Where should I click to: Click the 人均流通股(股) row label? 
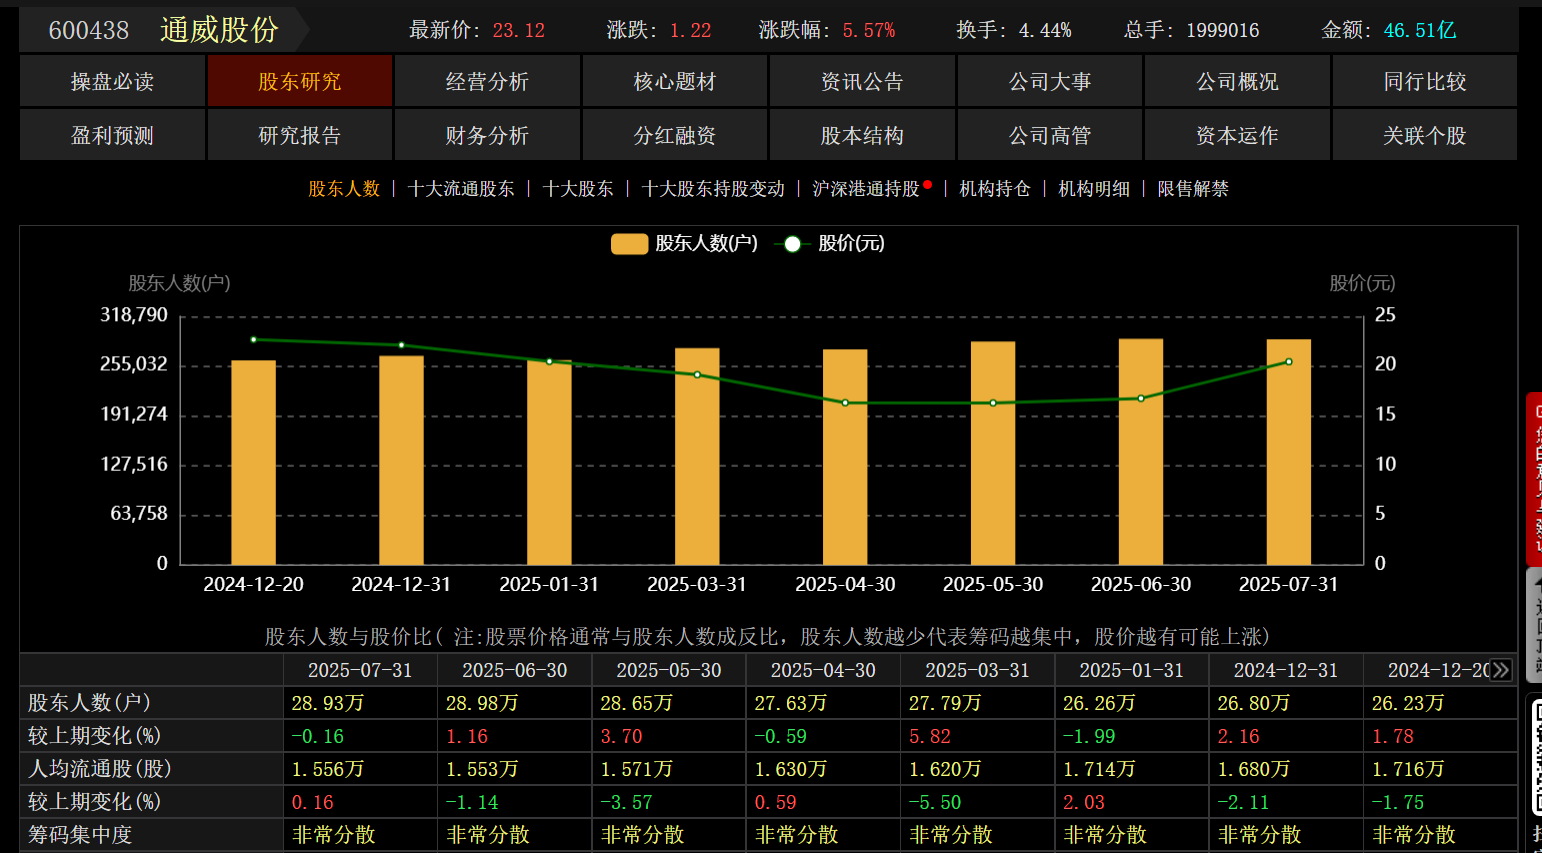point(100,769)
